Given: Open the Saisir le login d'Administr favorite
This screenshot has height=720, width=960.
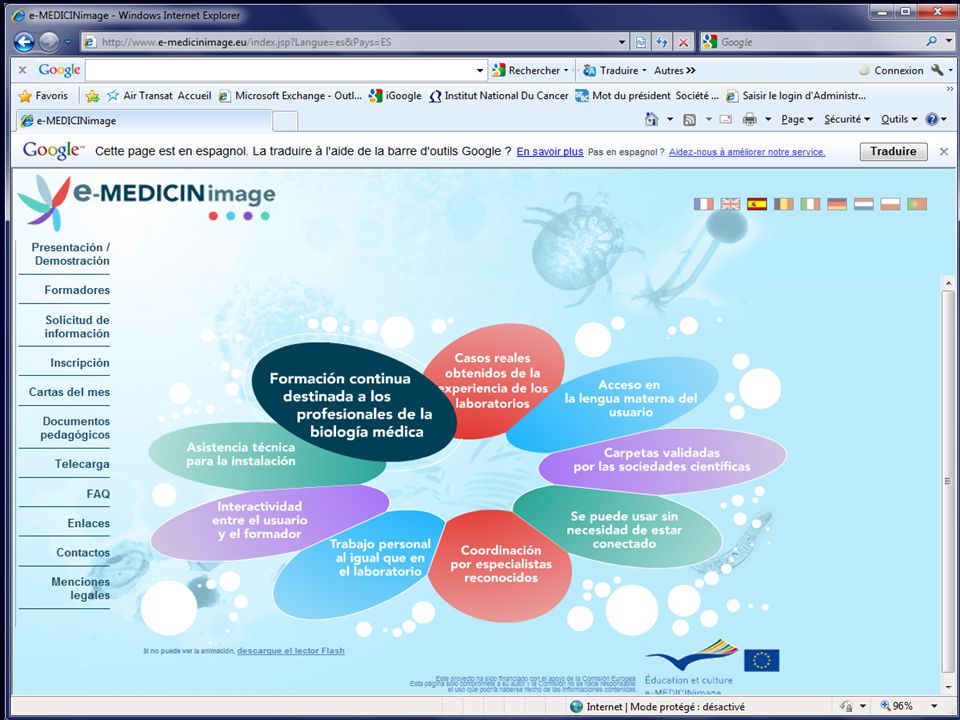Looking at the screenshot, I should [796, 96].
